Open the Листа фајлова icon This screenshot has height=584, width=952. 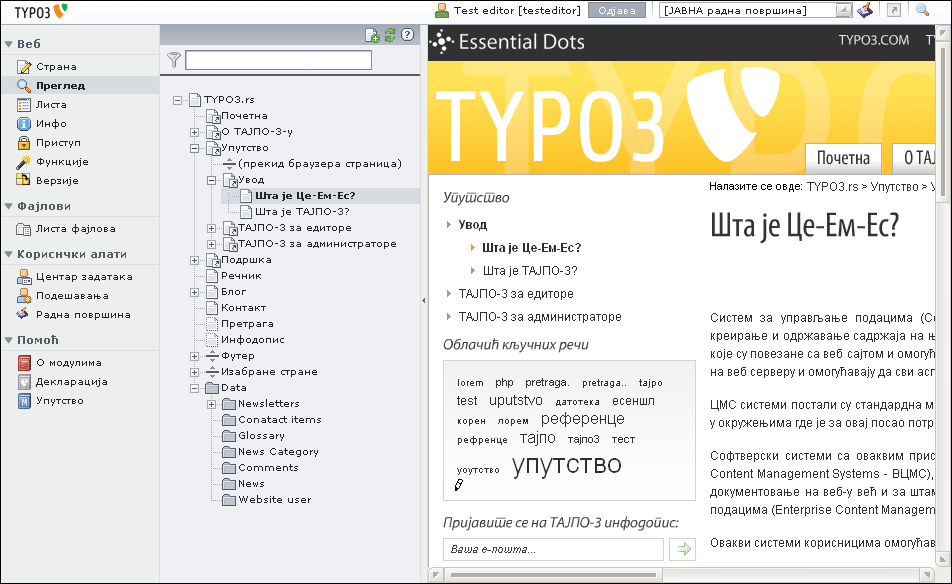tap(24, 229)
